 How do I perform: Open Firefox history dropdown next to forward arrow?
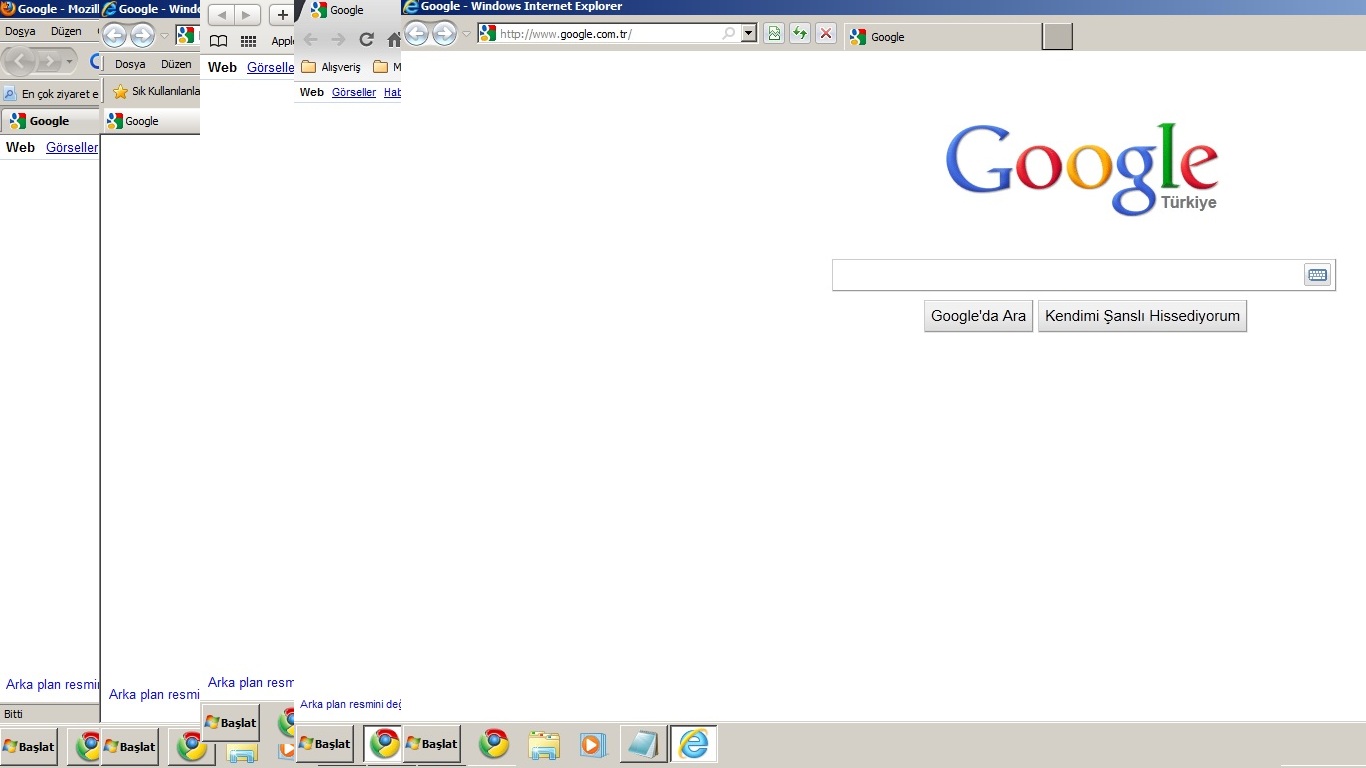(x=69, y=62)
